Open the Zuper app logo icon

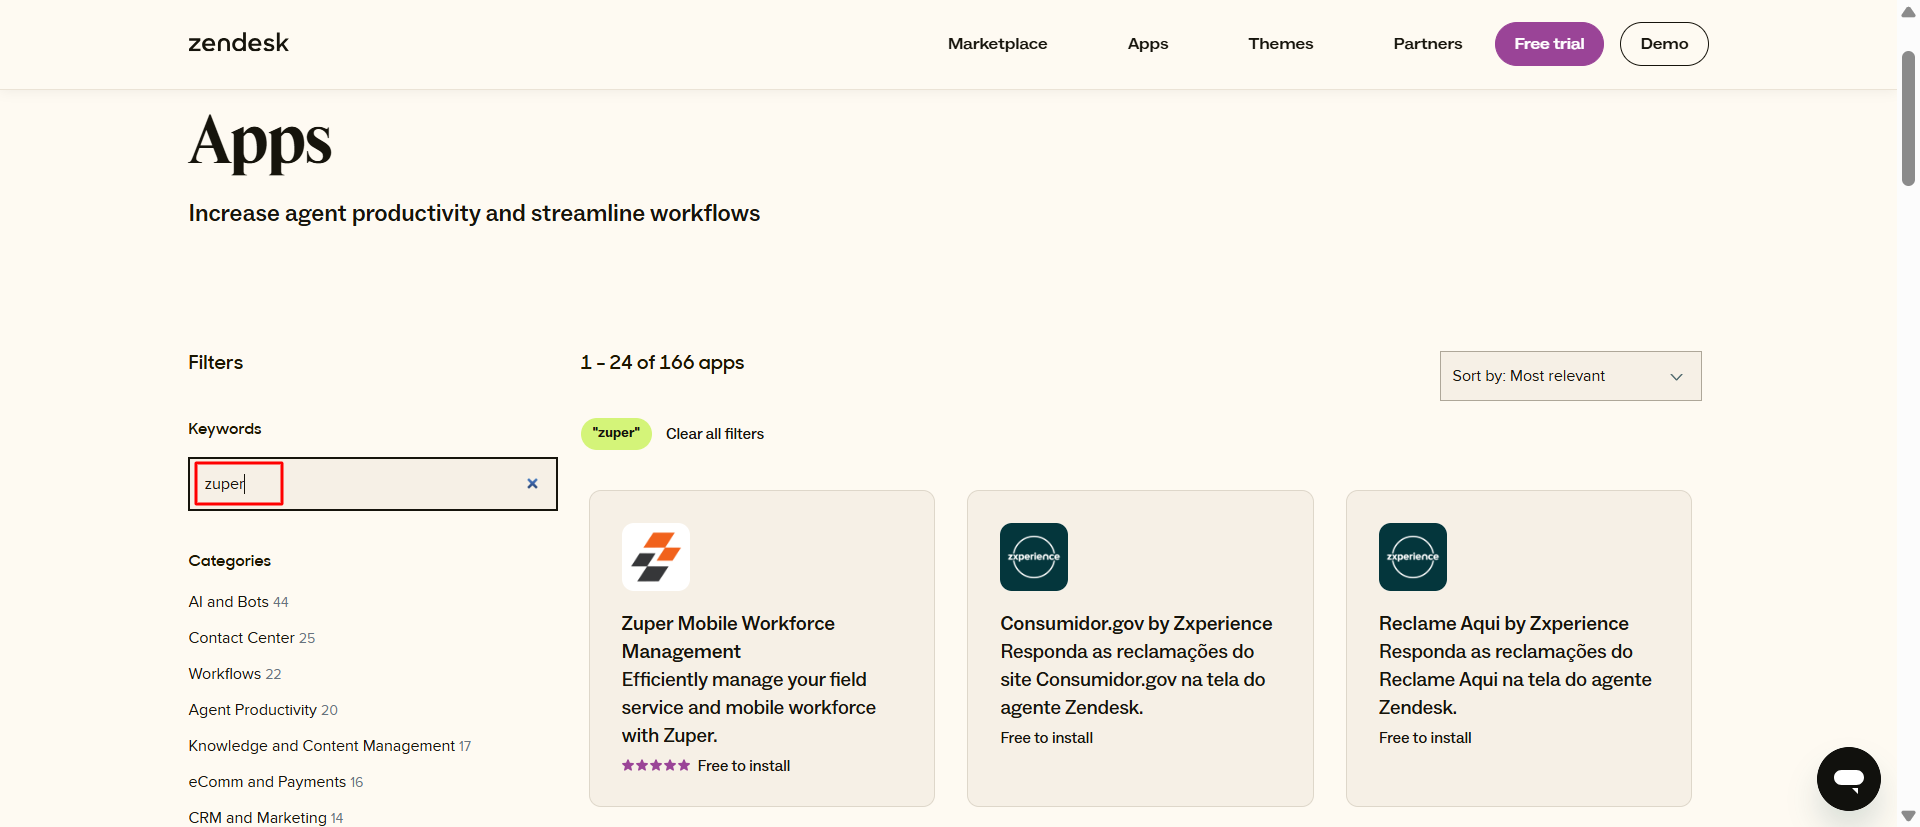coord(656,557)
